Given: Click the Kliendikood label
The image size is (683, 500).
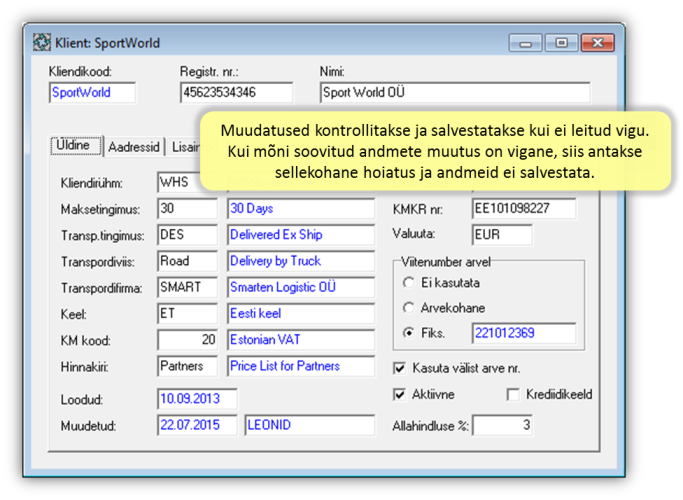Looking at the screenshot, I should (80, 71).
